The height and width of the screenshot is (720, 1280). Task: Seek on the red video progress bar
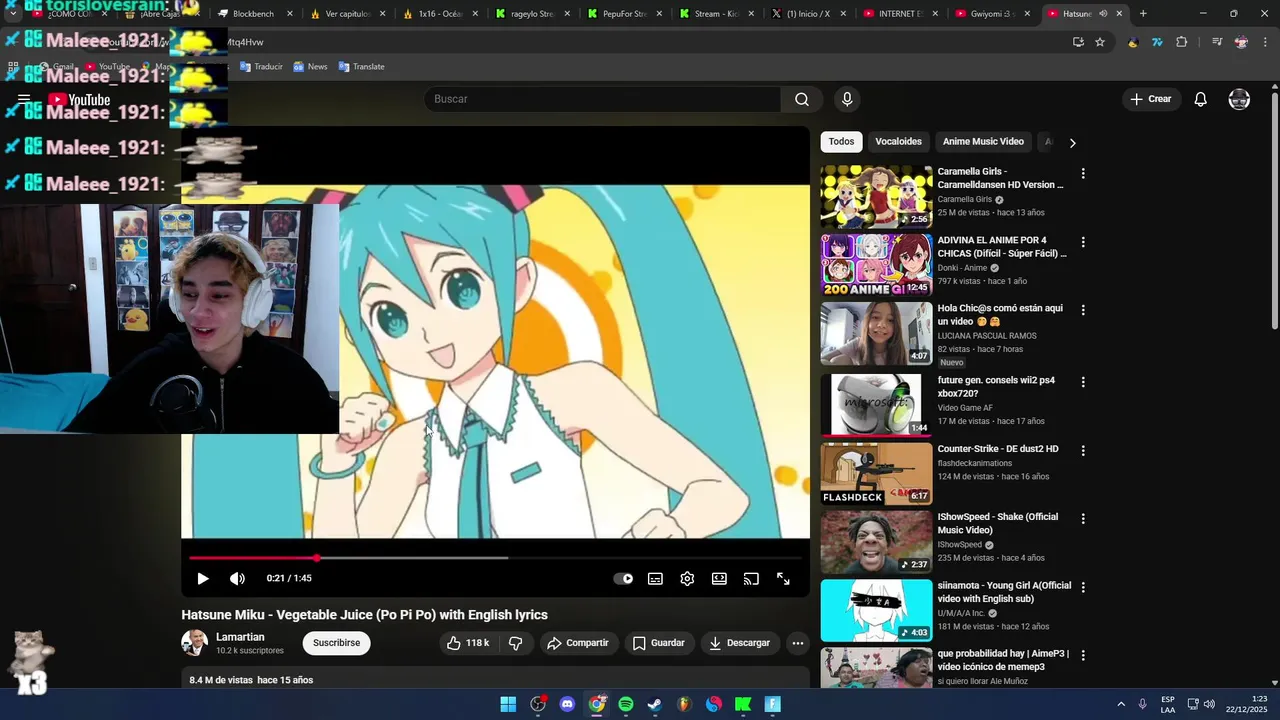coord(495,558)
